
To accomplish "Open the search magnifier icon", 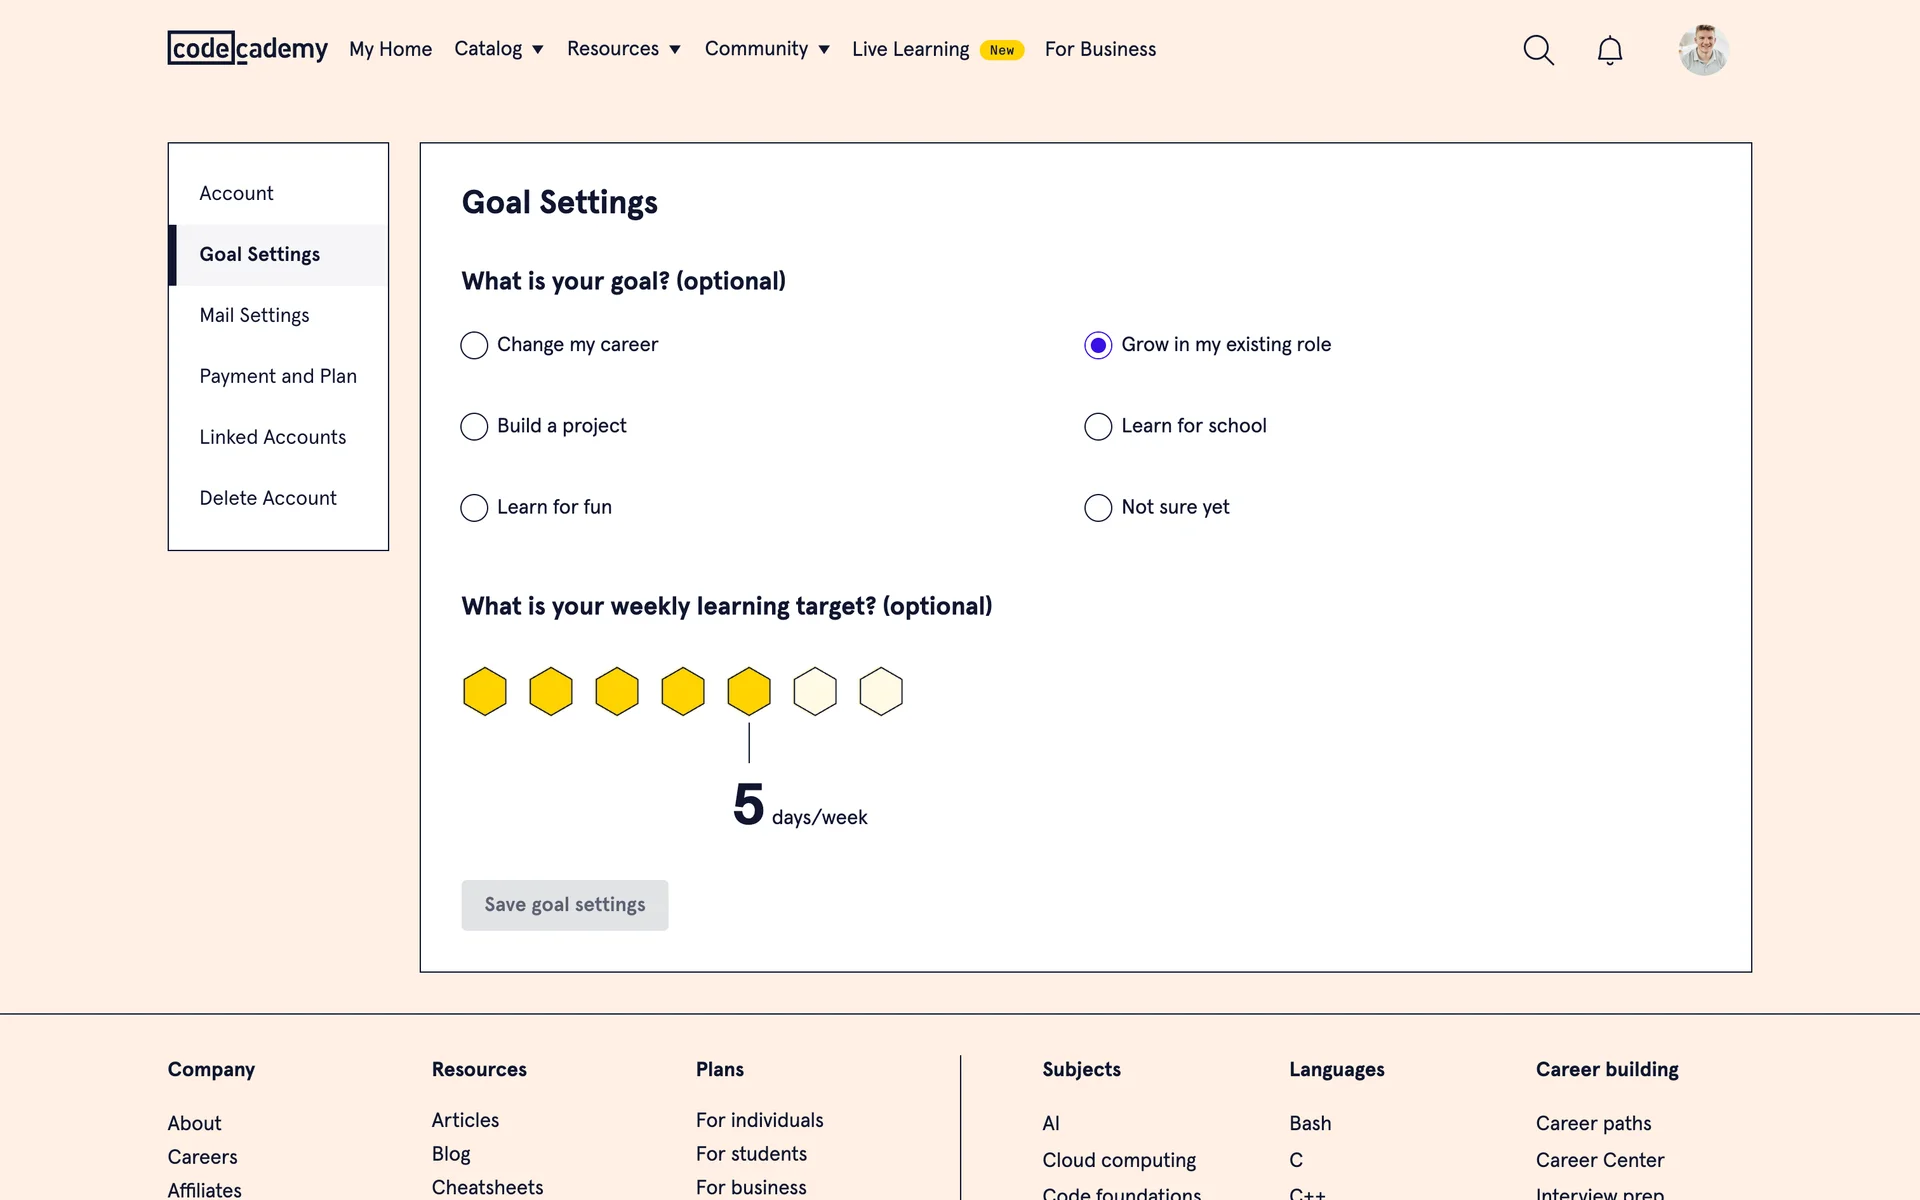I will (1538, 50).
